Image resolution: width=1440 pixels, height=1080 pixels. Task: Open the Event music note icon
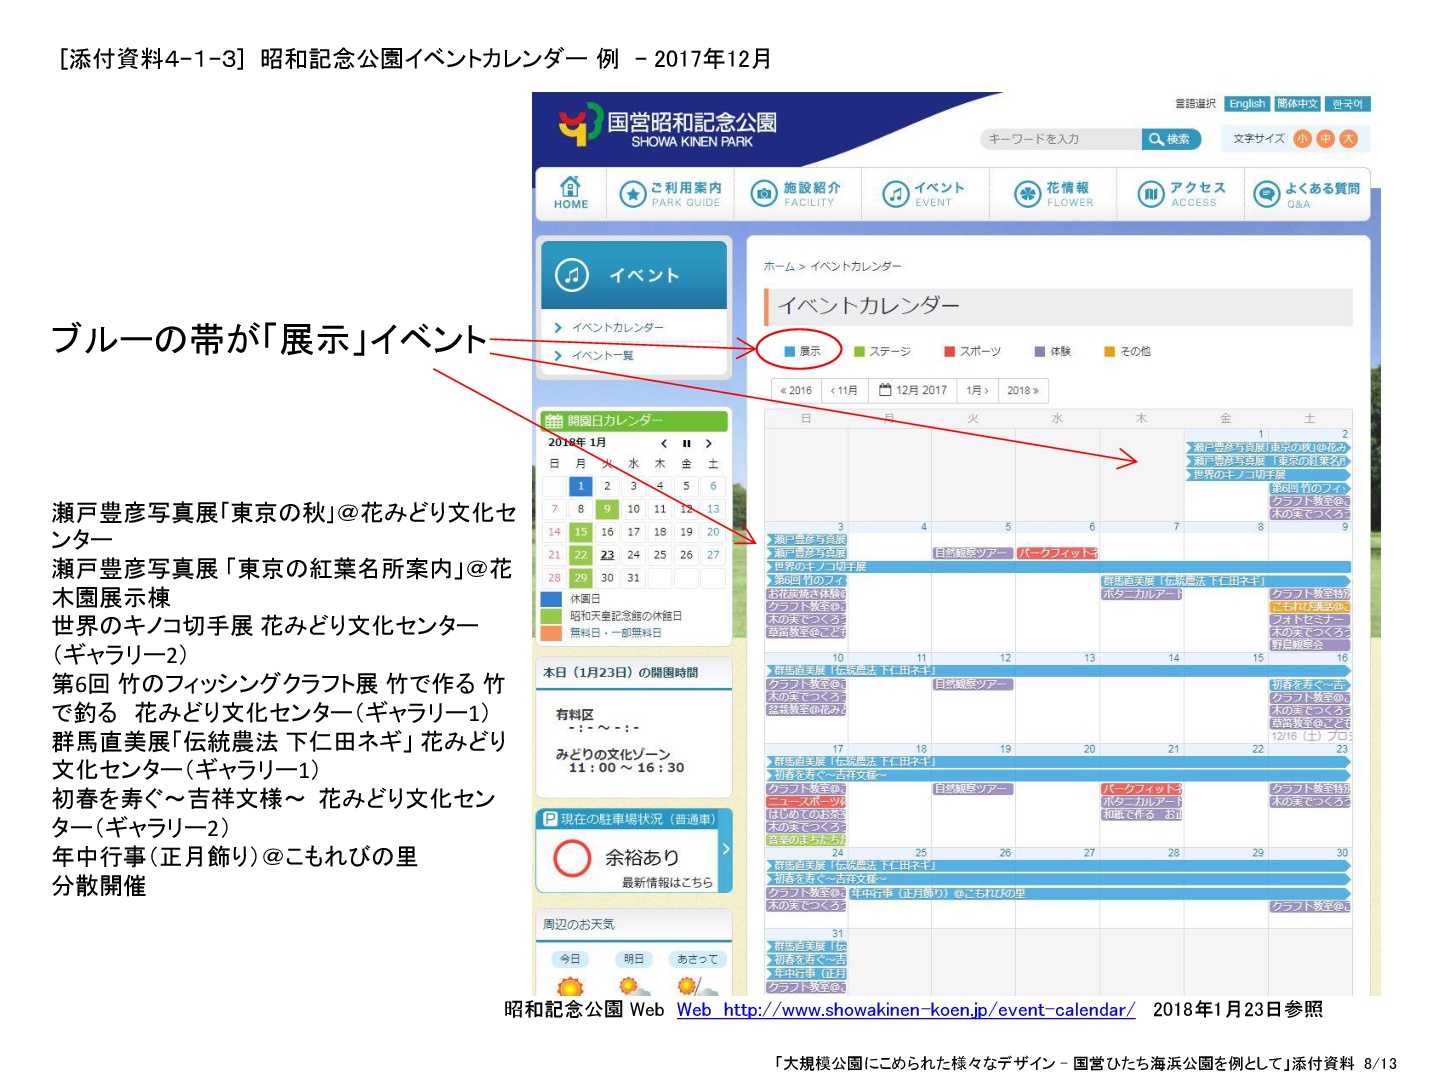point(895,194)
